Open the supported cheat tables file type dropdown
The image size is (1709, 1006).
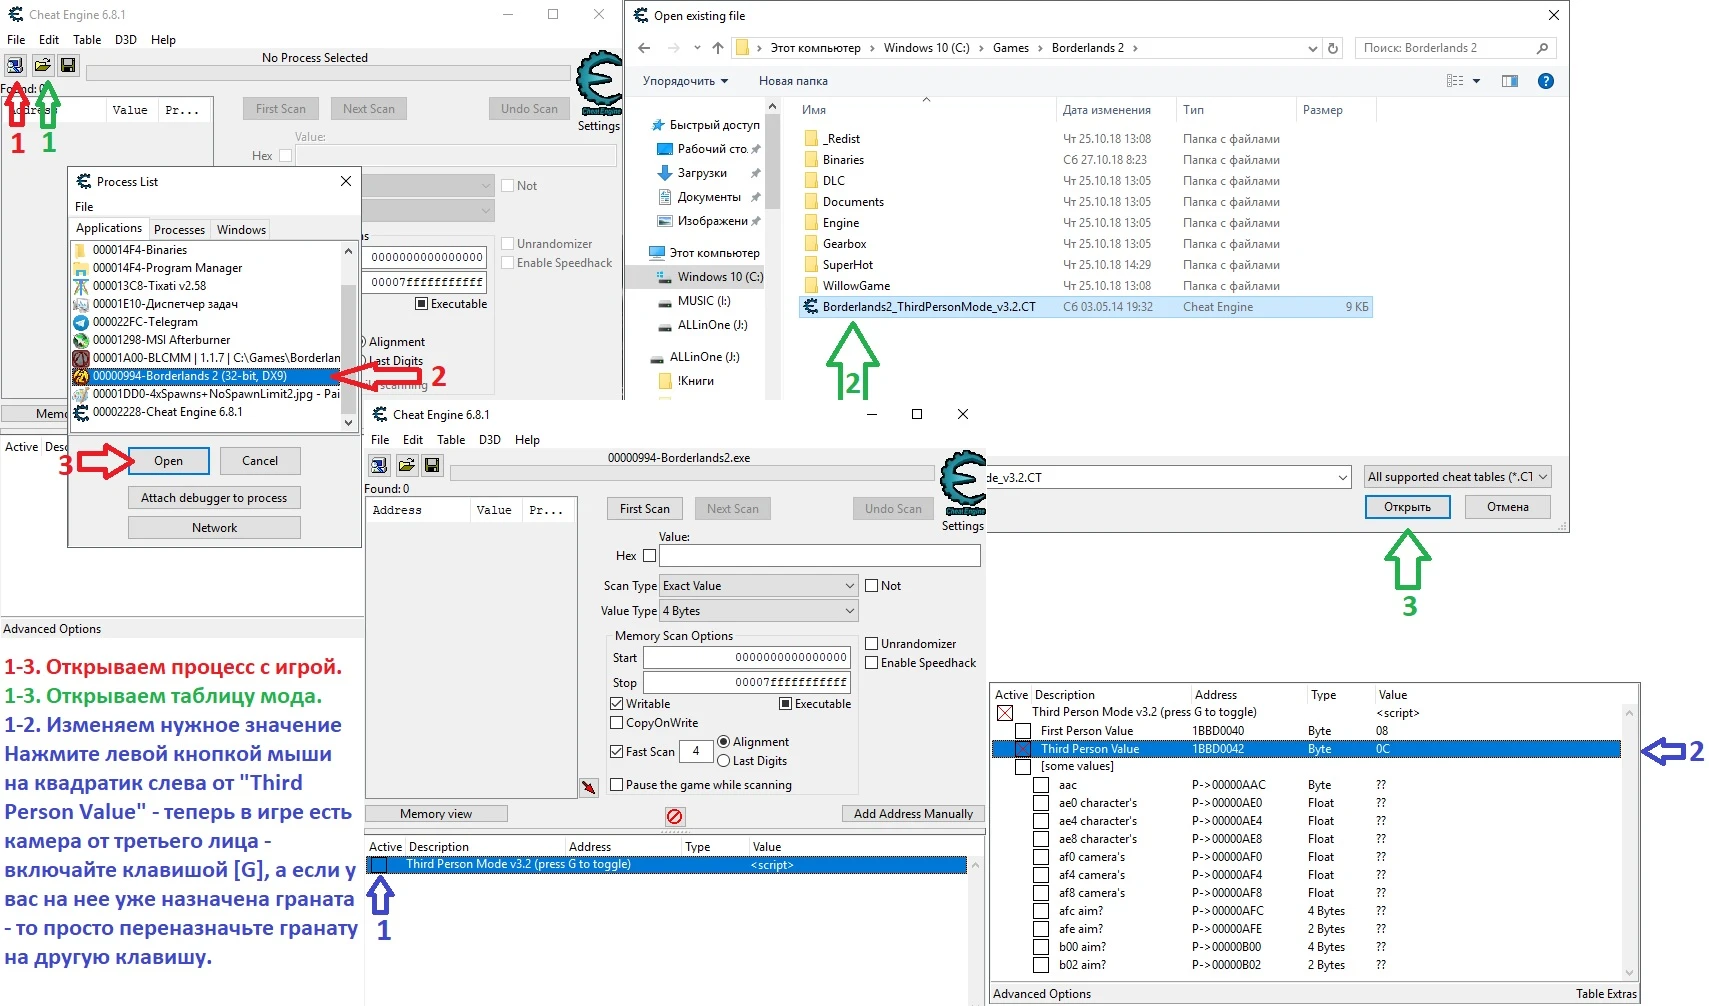[1458, 477]
